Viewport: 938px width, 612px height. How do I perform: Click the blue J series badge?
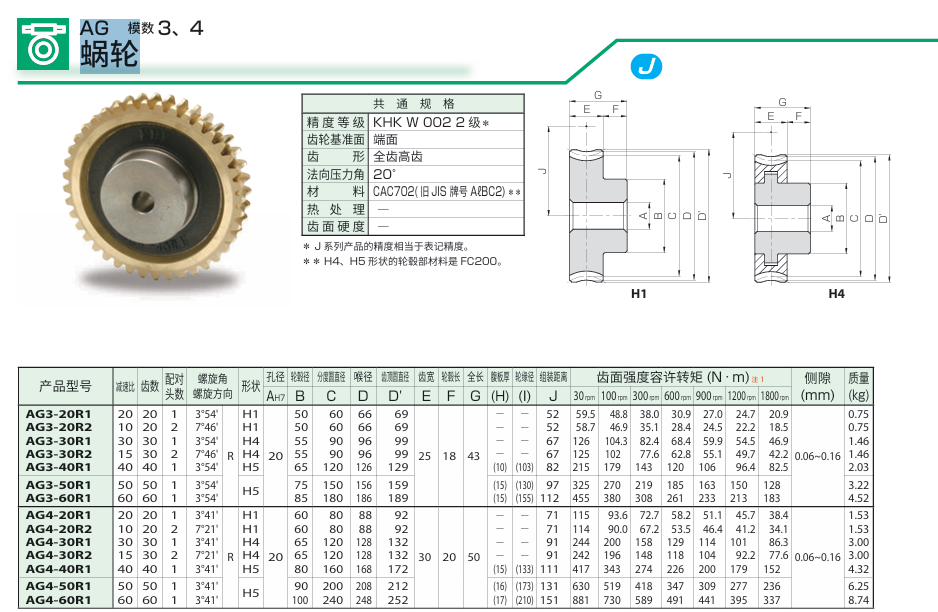(647, 67)
